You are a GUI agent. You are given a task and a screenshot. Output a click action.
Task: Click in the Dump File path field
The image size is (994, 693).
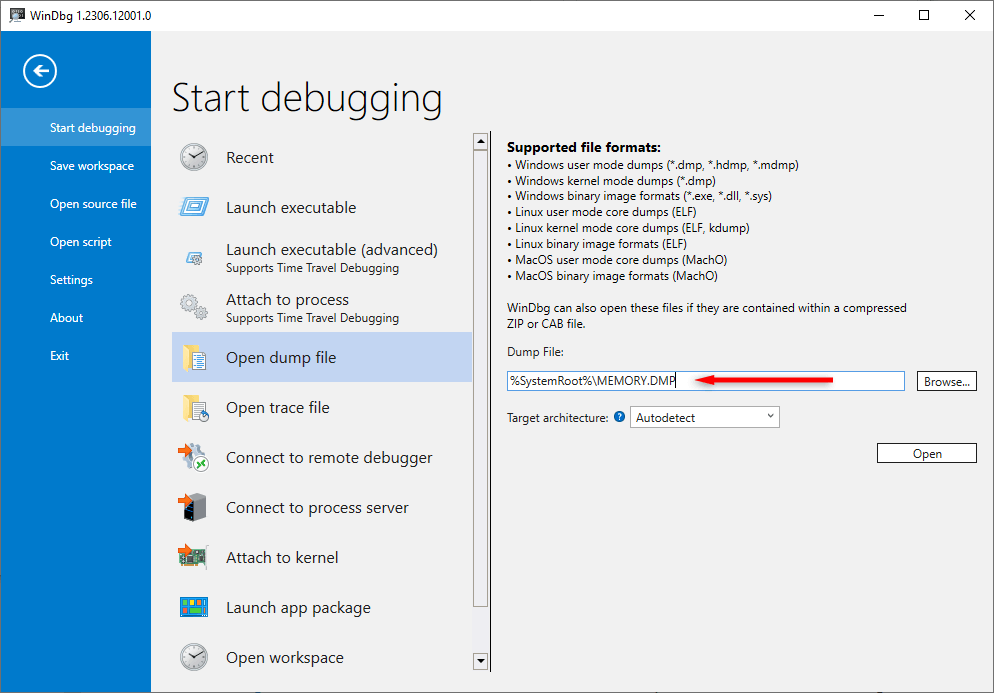705,380
